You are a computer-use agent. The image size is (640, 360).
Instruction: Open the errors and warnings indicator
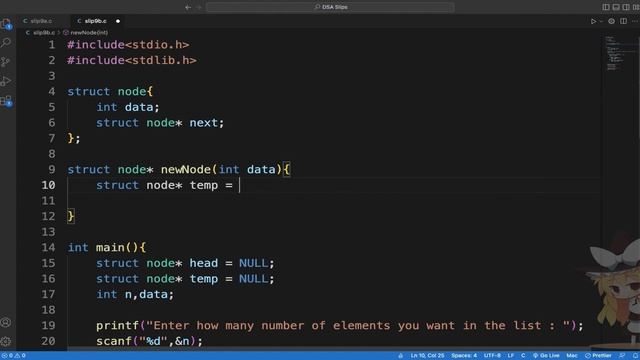point(13,356)
